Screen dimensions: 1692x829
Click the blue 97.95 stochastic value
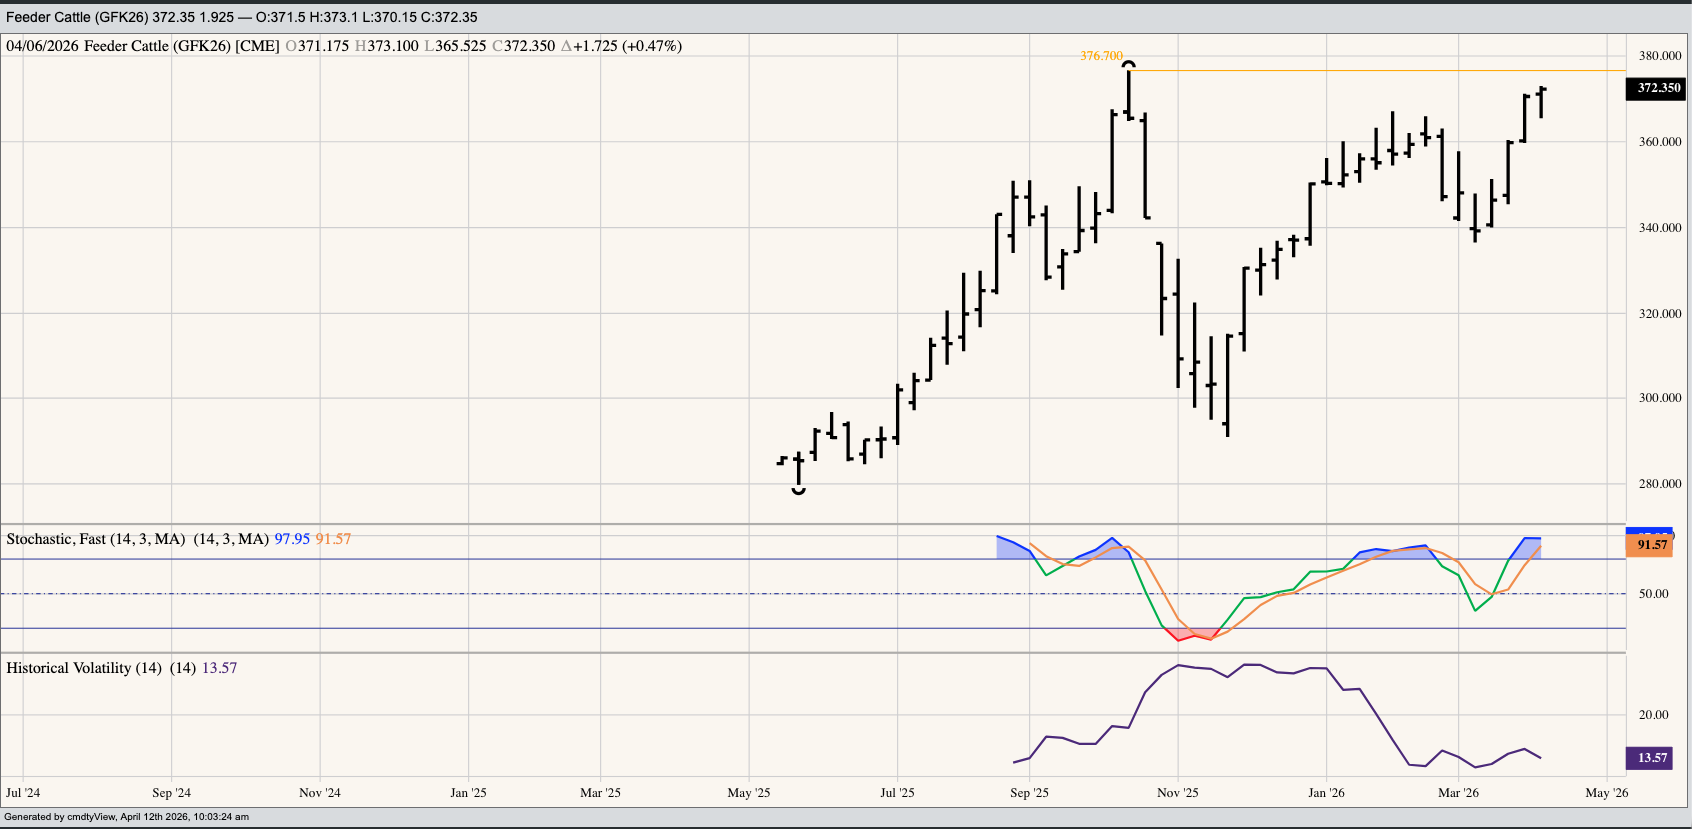point(292,539)
